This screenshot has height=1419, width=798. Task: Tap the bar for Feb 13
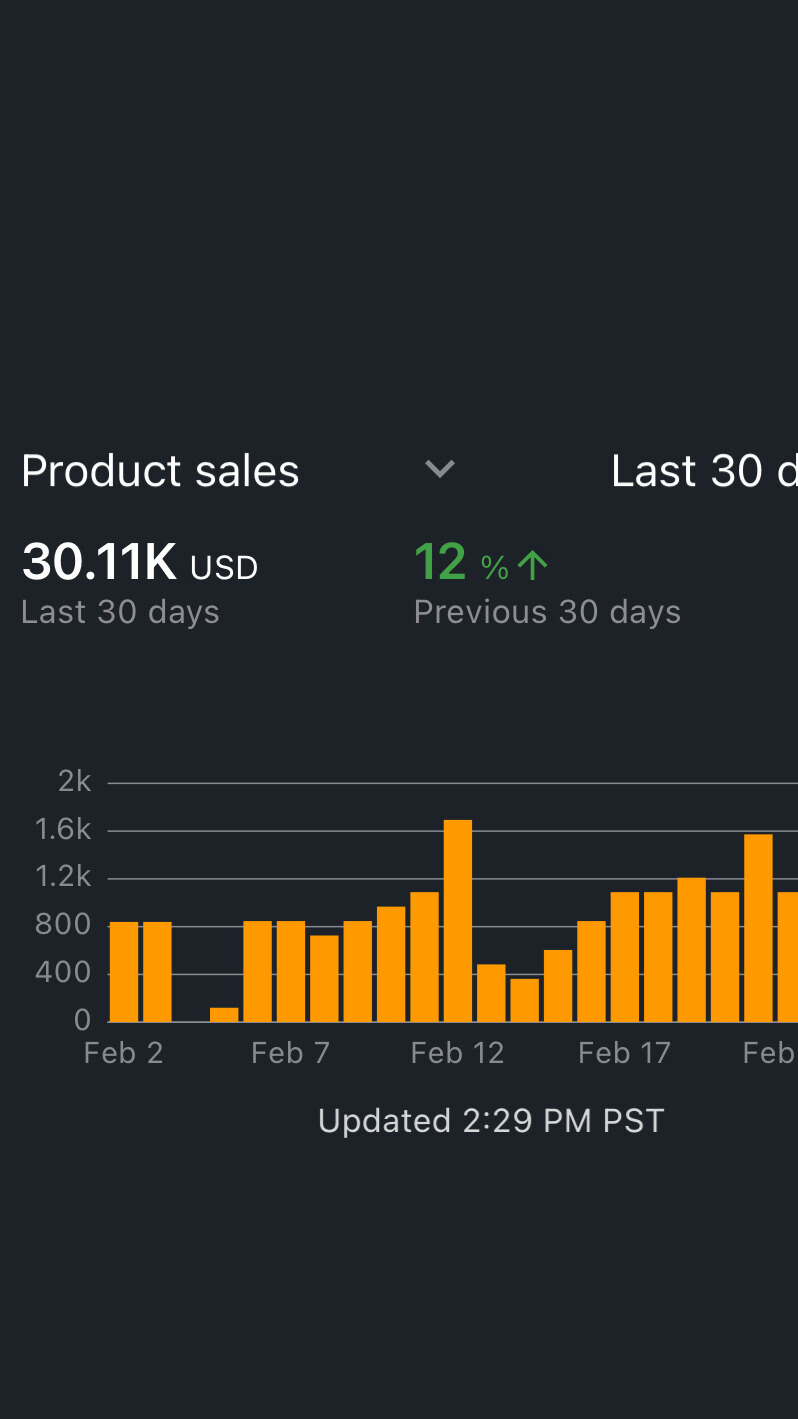[x=491, y=993]
